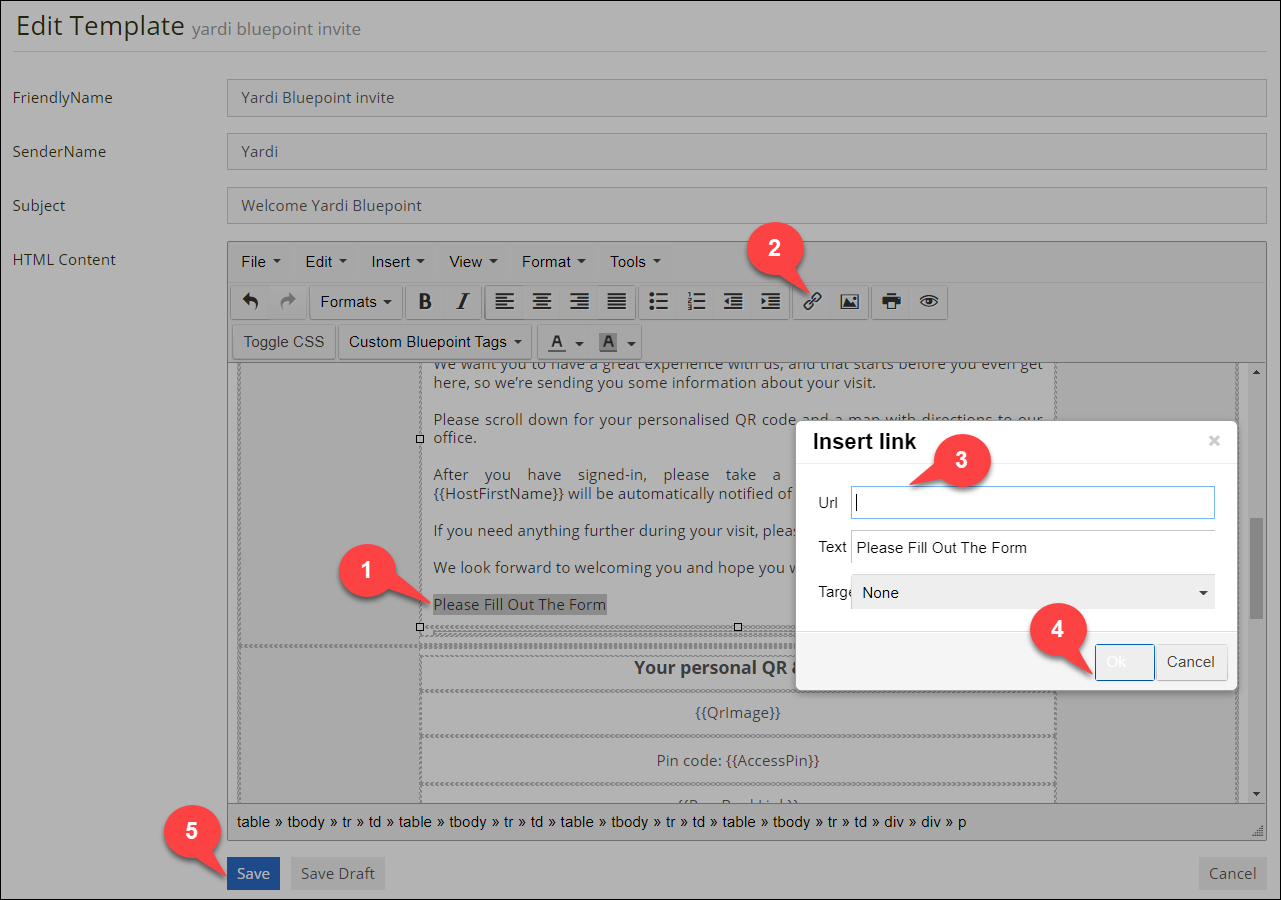Click the SenderName input field
Viewport: 1281px width, 900px height.
747,152
